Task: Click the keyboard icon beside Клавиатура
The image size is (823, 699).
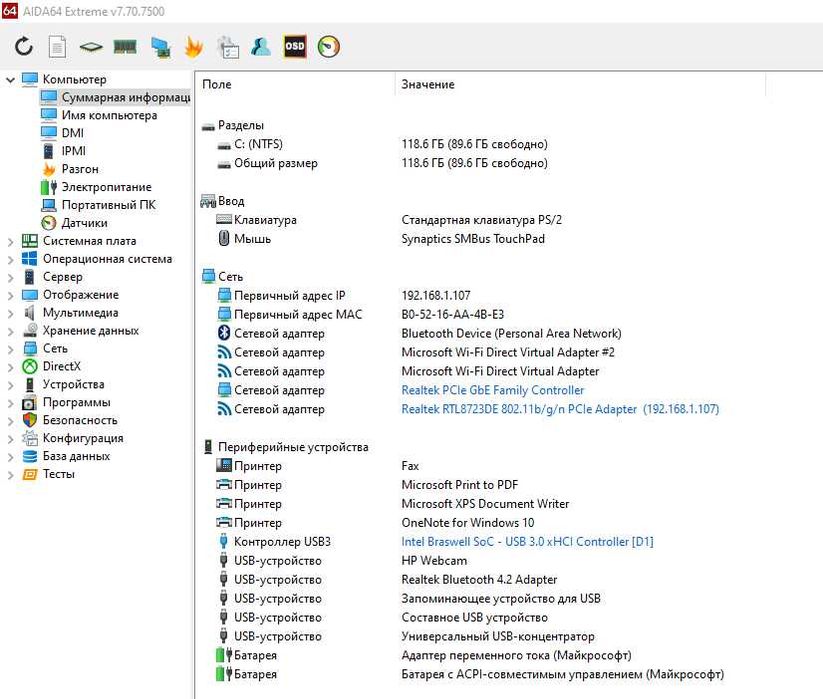Action: coord(224,219)
